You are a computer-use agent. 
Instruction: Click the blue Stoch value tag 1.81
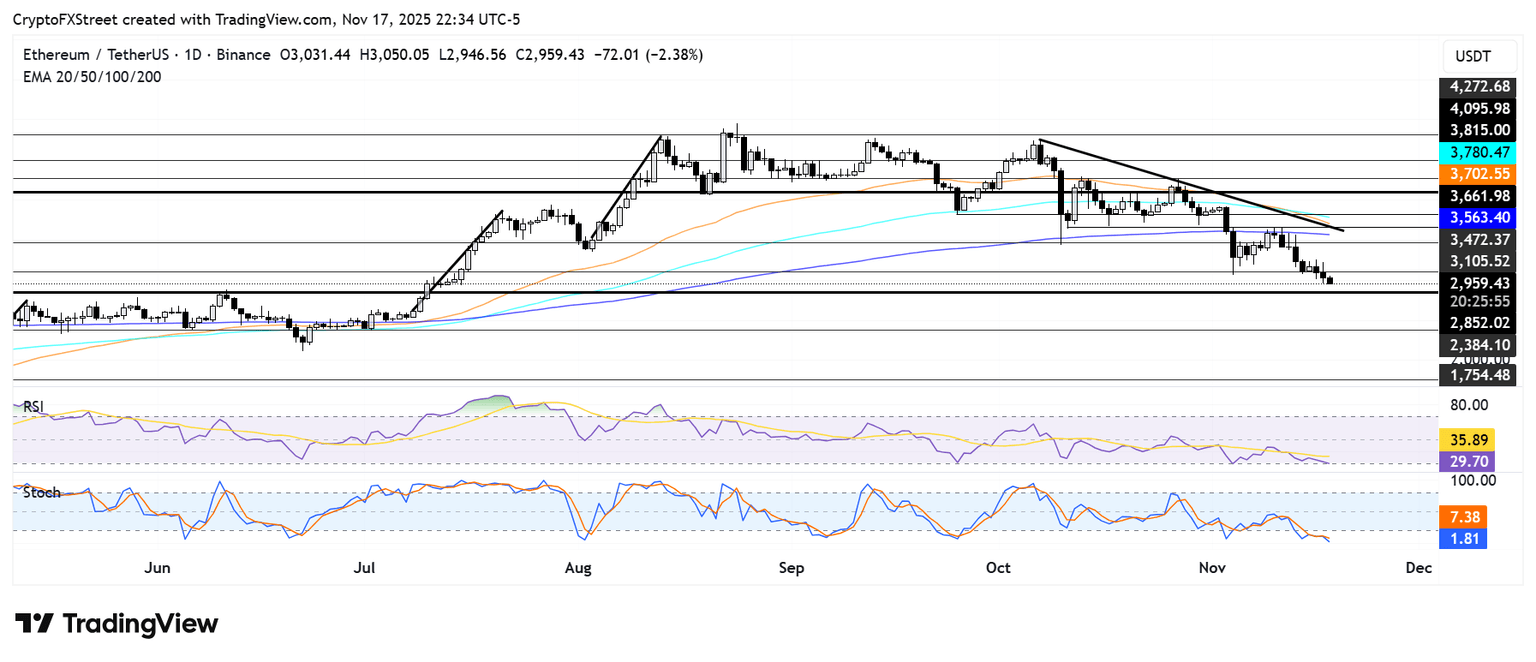tap(1464, 539)
